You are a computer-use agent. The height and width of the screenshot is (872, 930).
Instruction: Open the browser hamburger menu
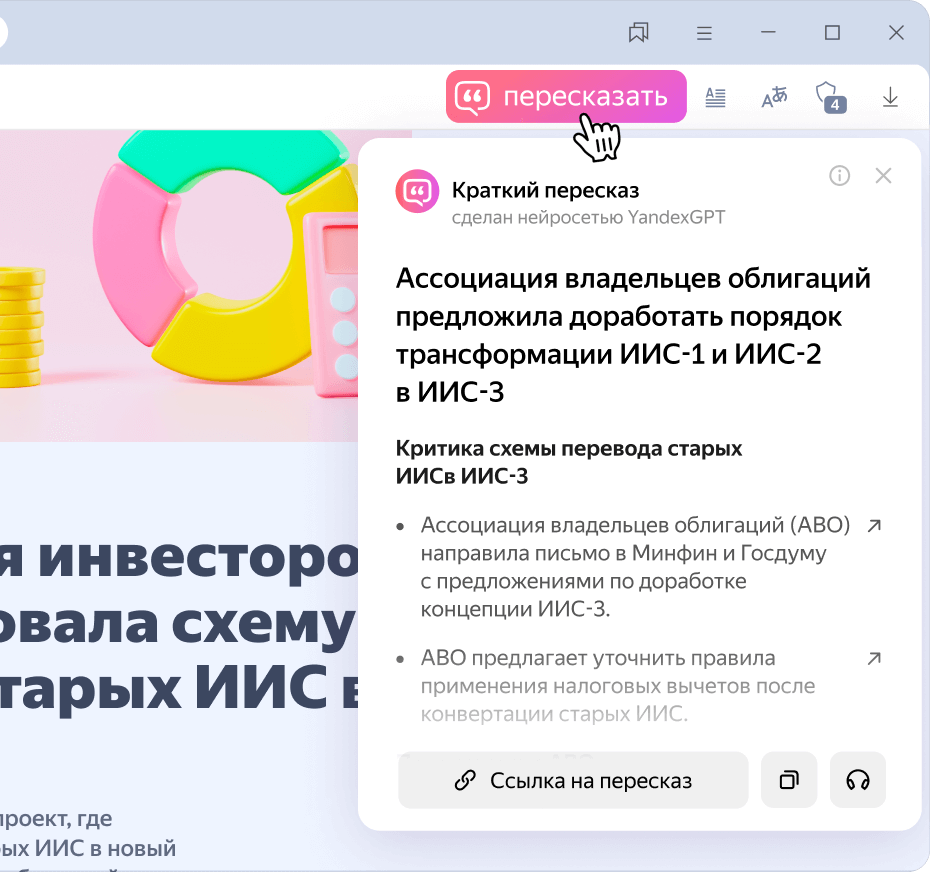[x=704, y=33]
